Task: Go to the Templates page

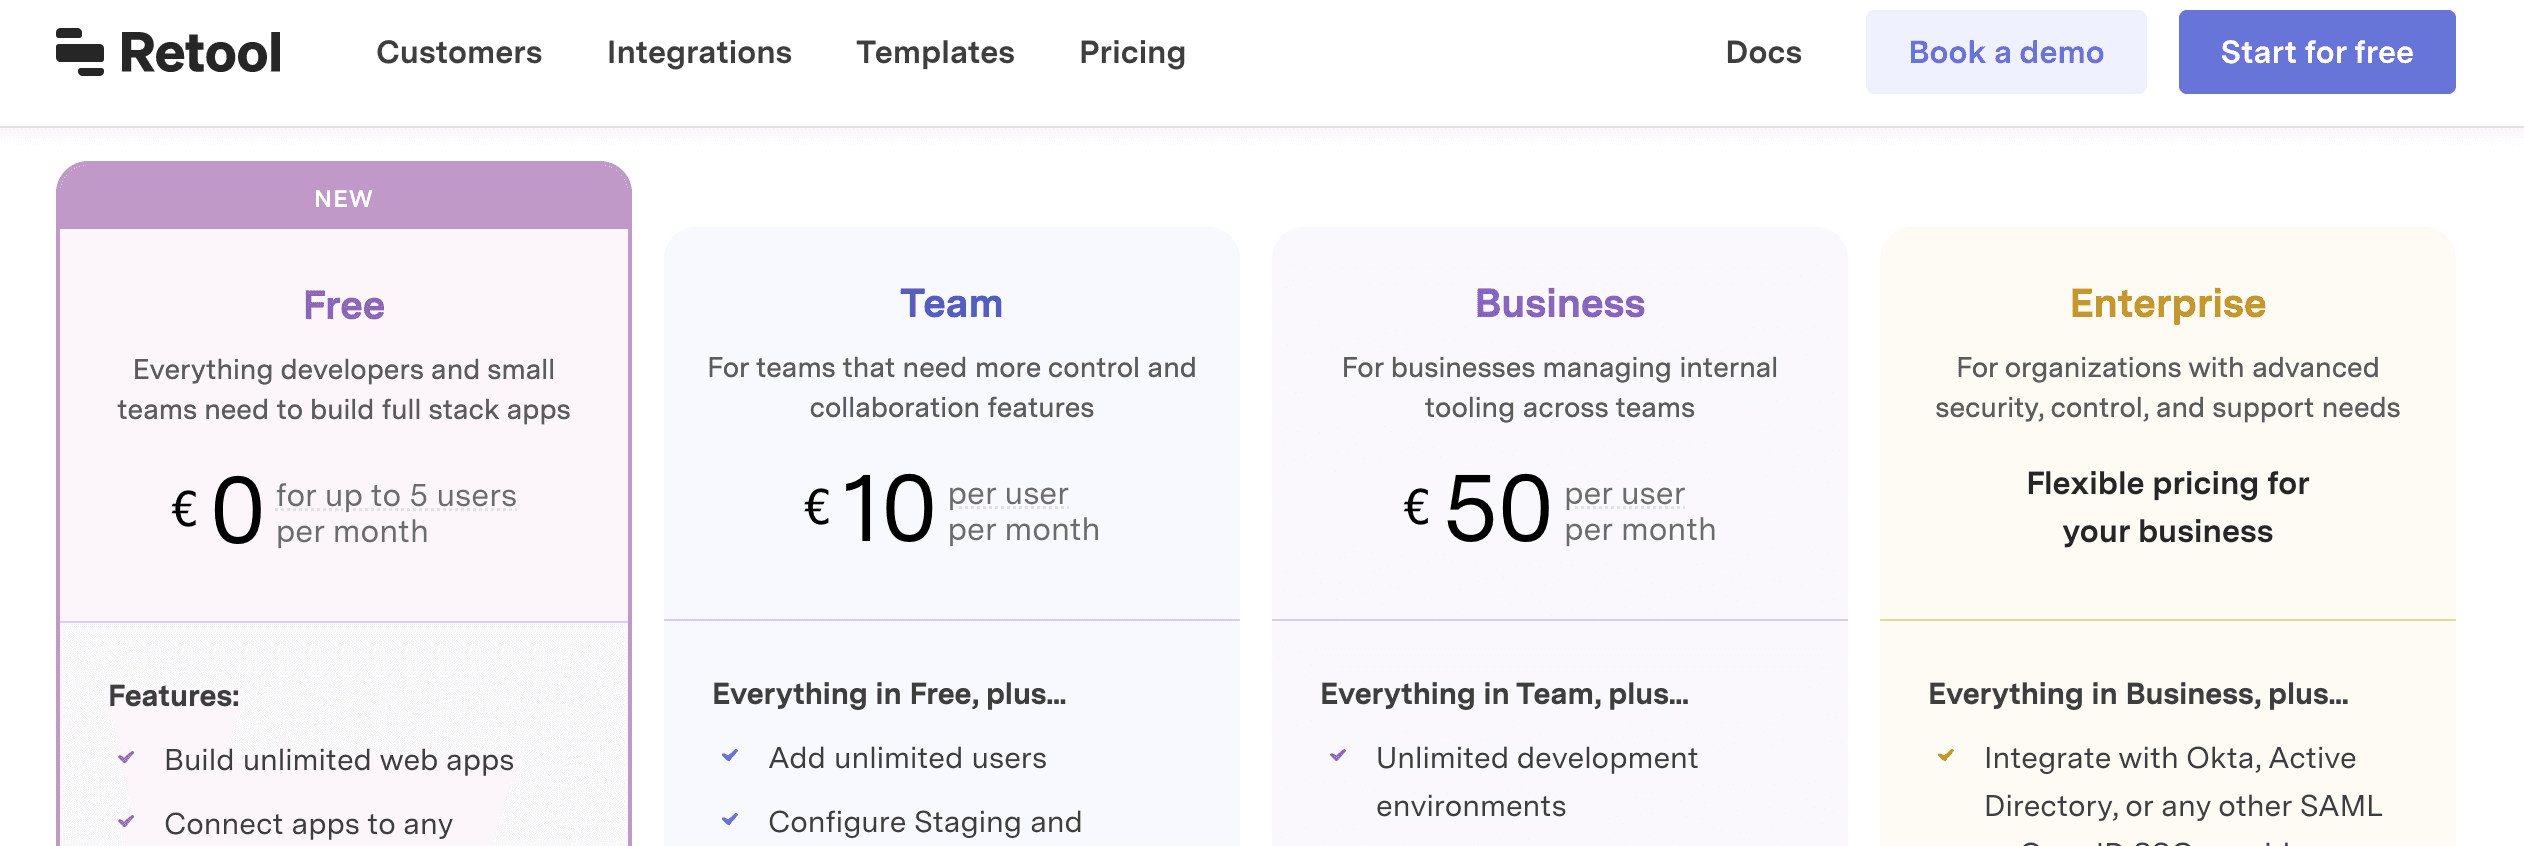Action: (x=935, y=52)
